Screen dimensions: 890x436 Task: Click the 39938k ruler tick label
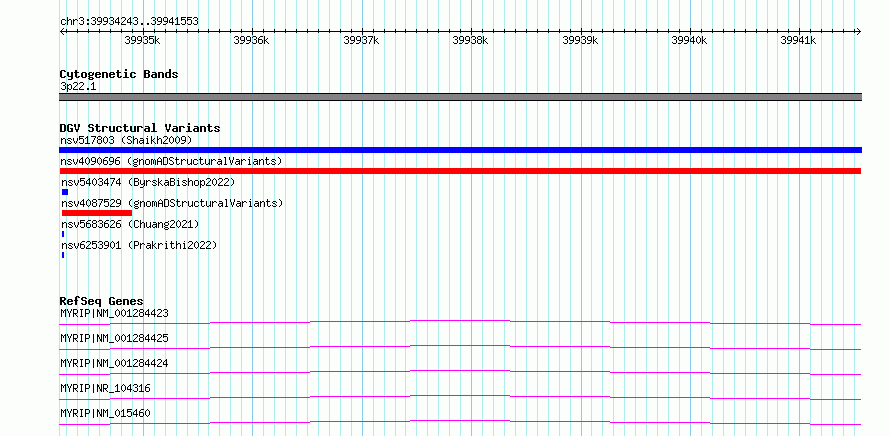coord(470,40)
